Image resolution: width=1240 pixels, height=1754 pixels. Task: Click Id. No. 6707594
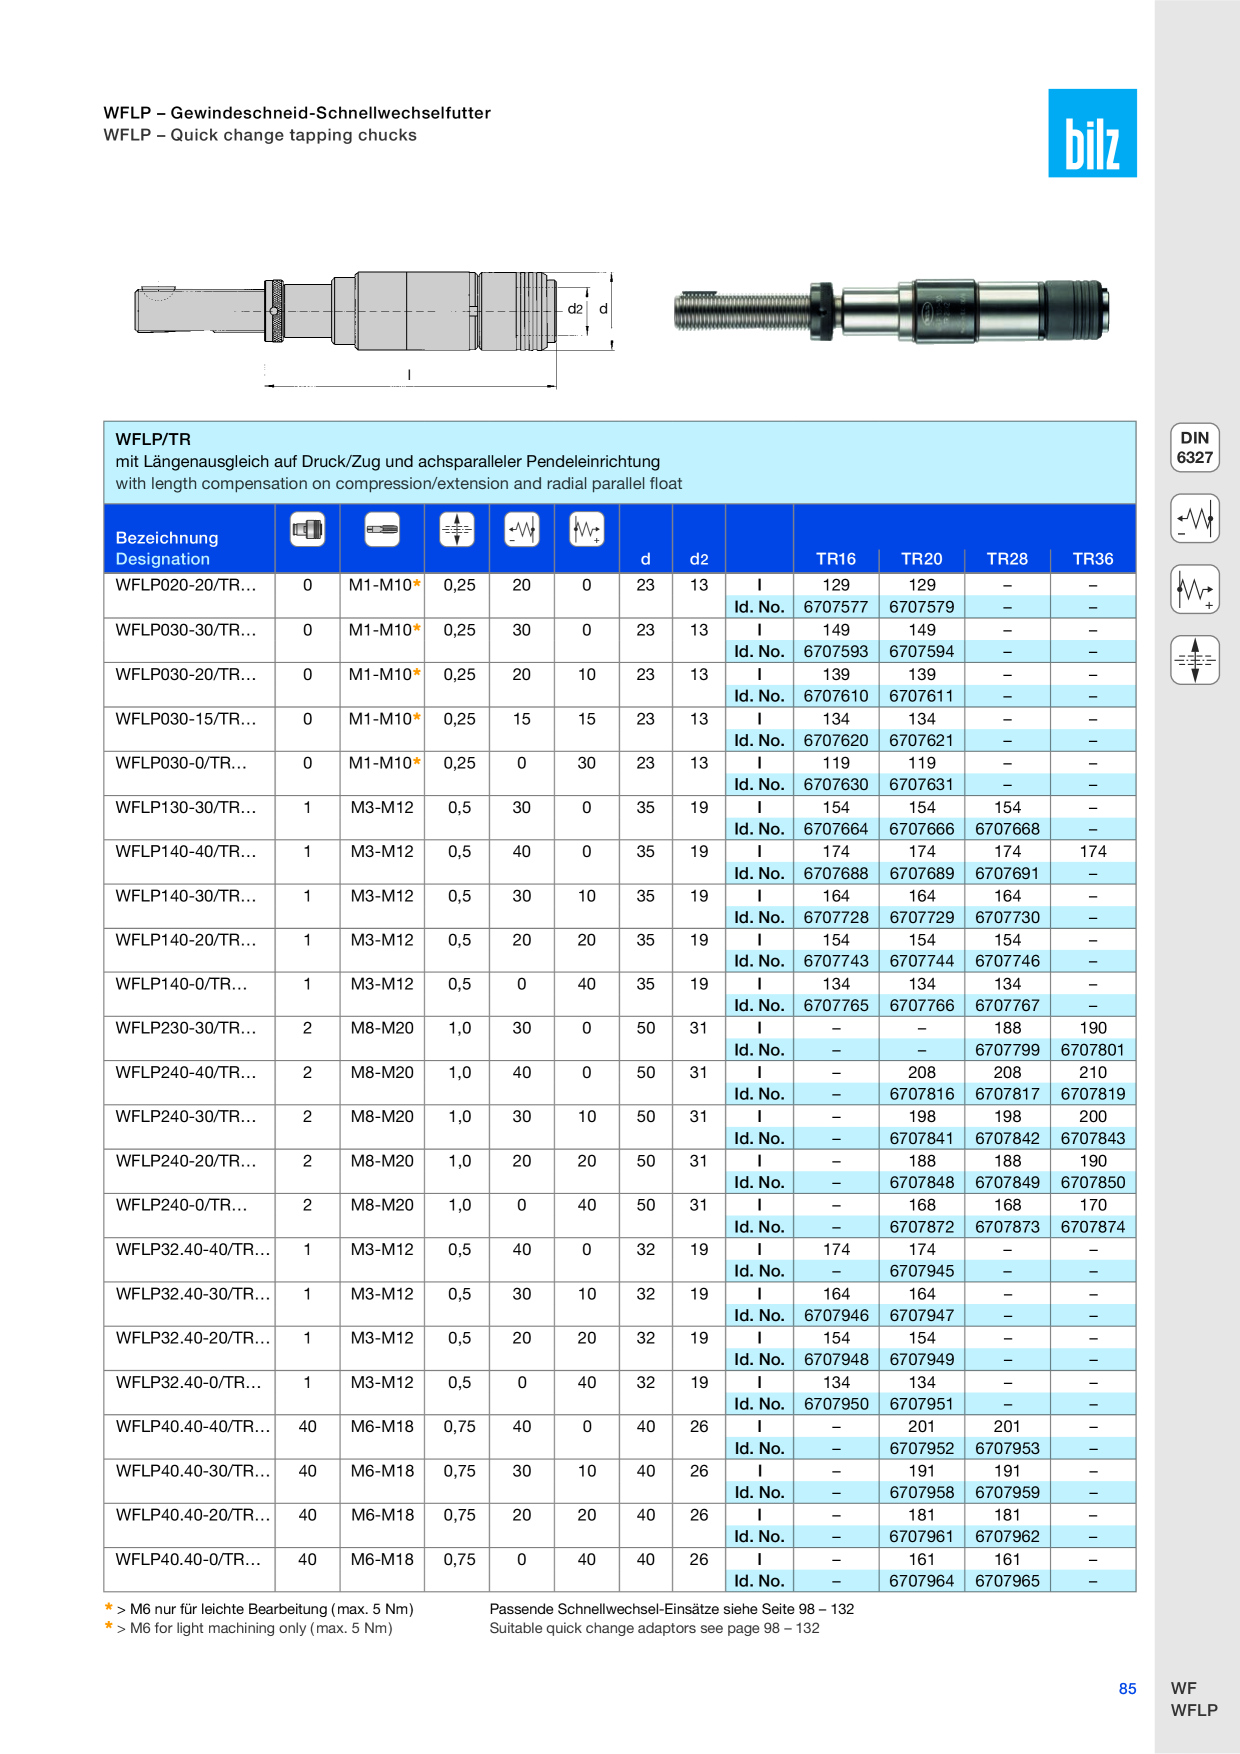(x=922, y=651)
